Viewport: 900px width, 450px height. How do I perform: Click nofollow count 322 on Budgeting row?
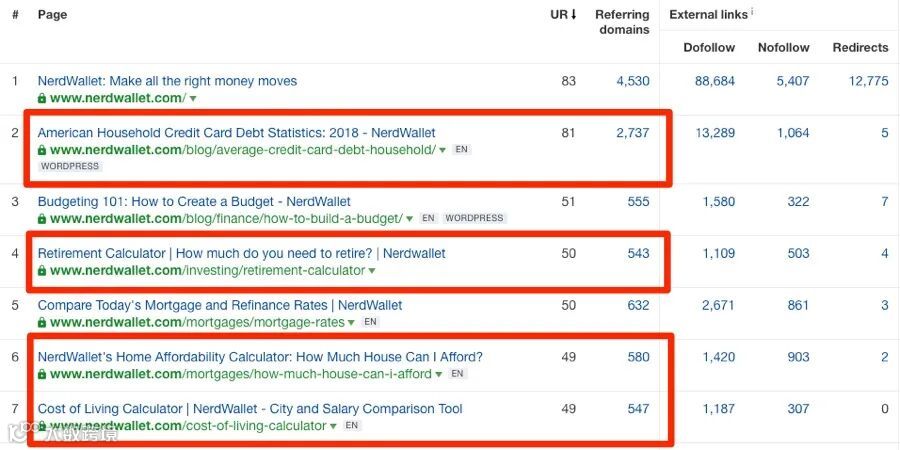[798, 201]
